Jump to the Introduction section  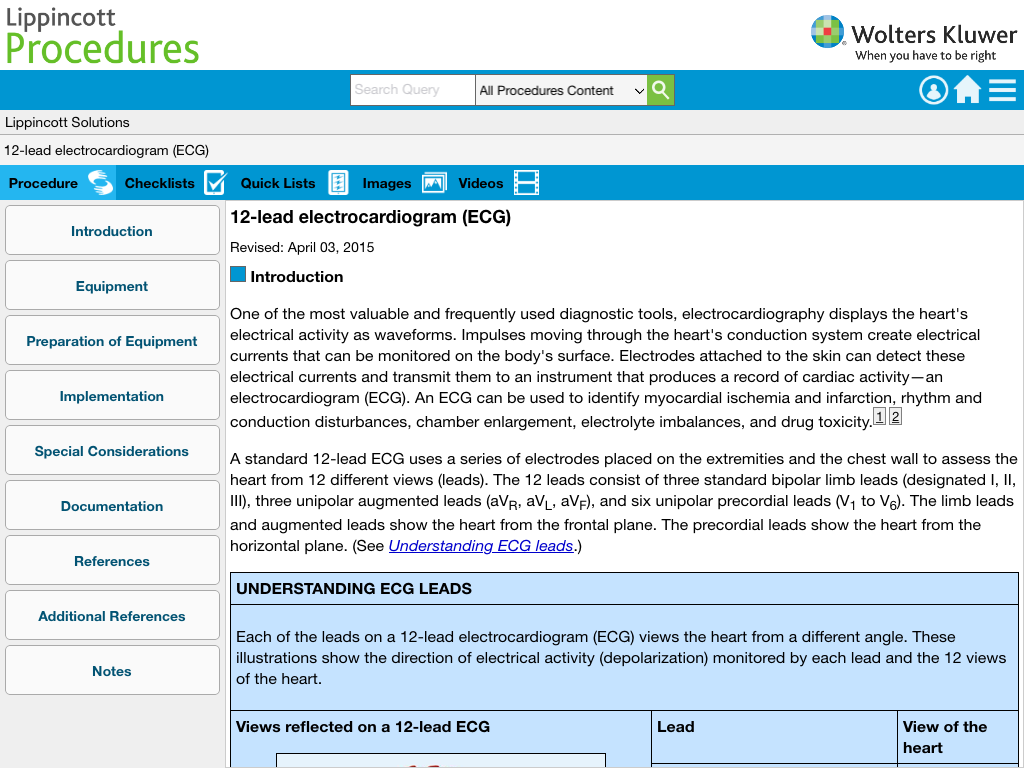pos(112,231)
